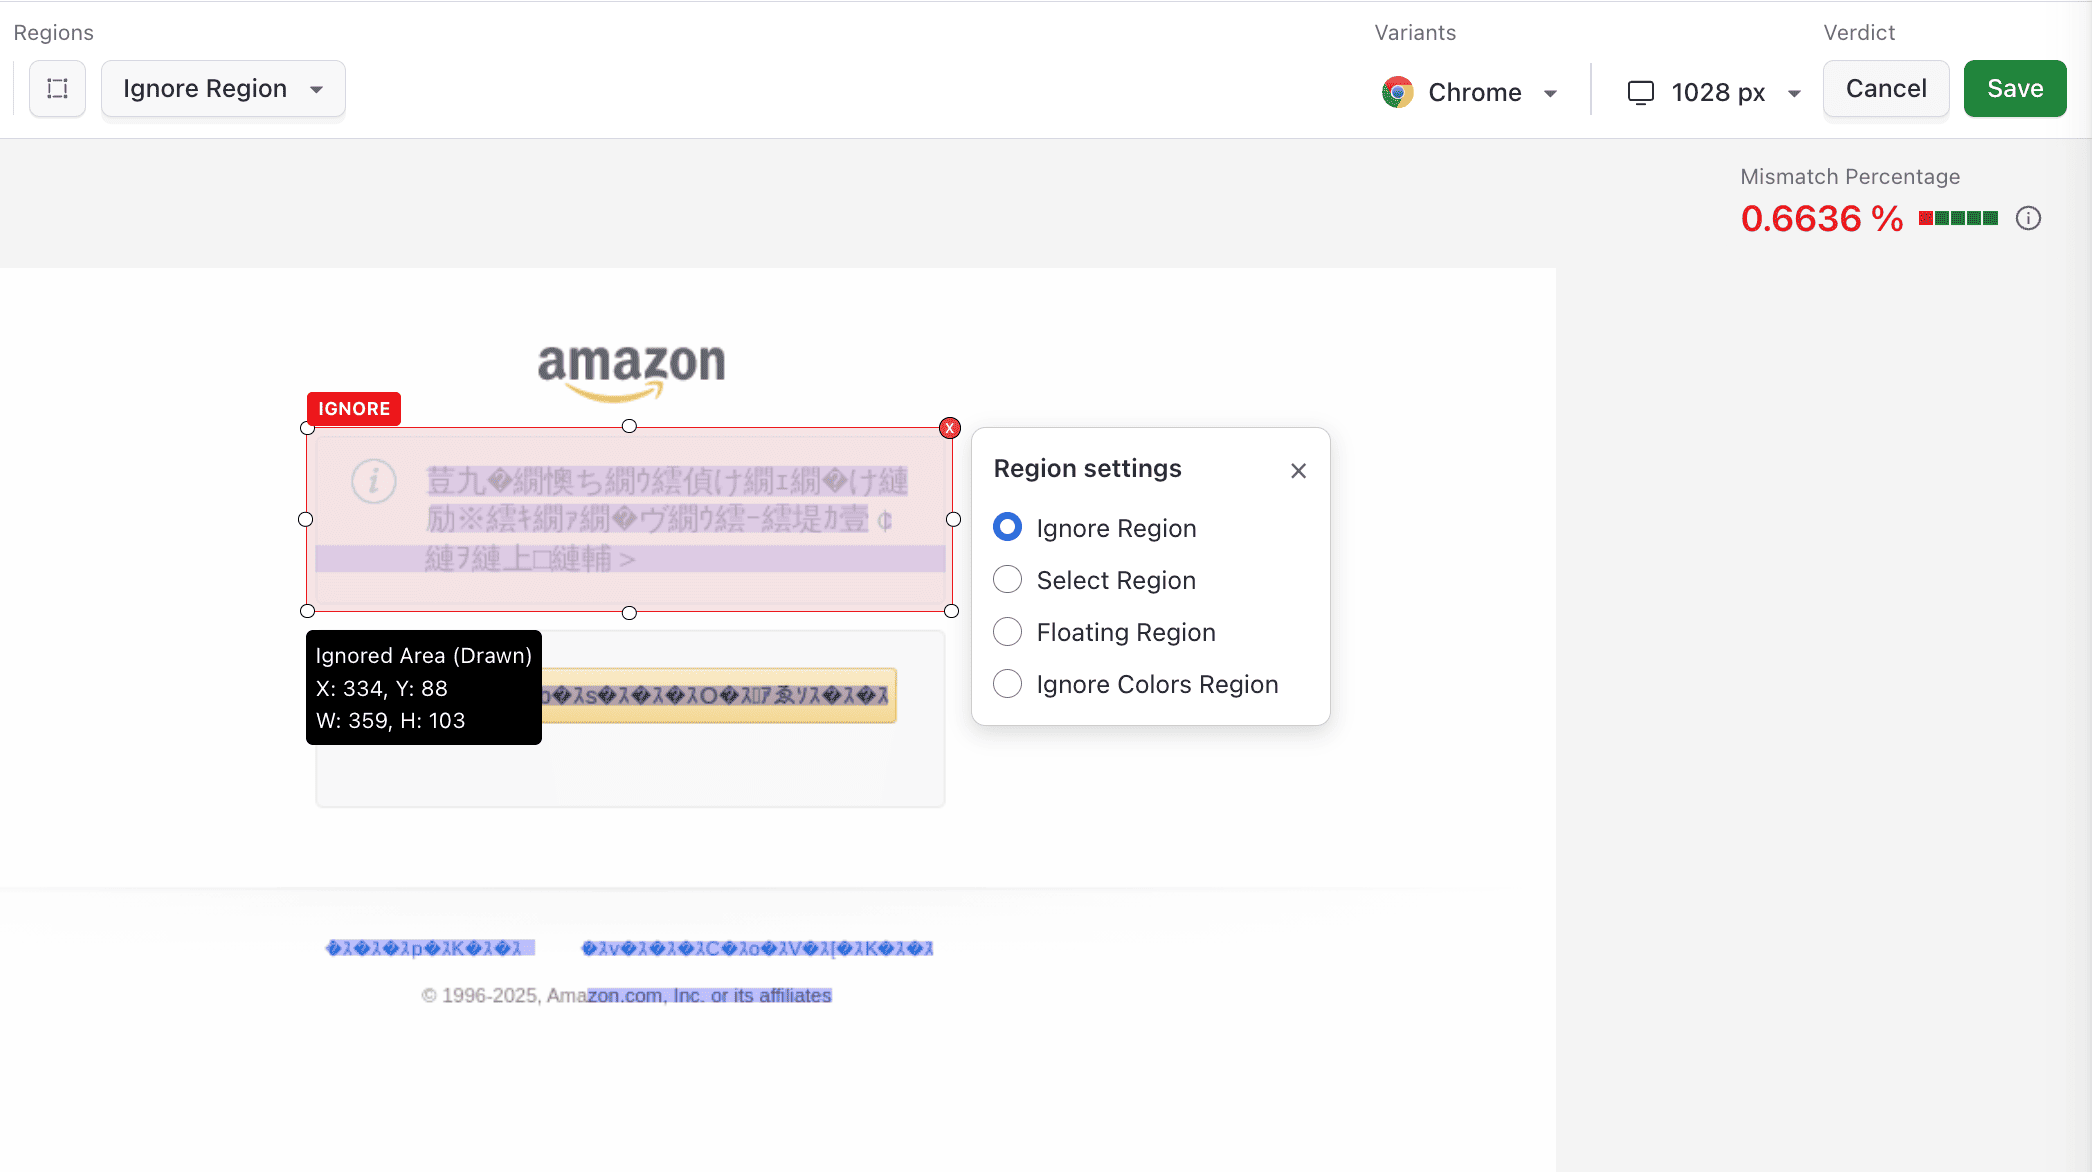2092x1172 pixels.
Task: Delete the ignore region via red X
Action: pyautogui.click(x=949, y=427)
